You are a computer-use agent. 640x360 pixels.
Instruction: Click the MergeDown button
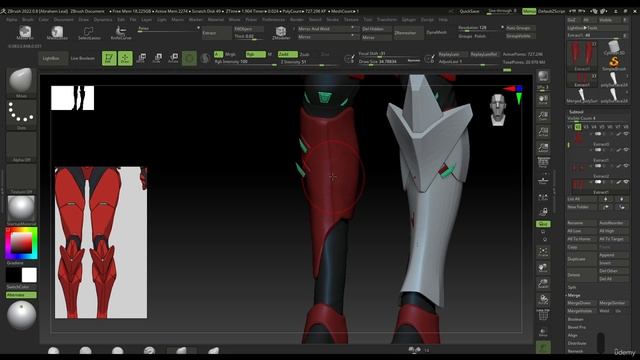point(581,303)
